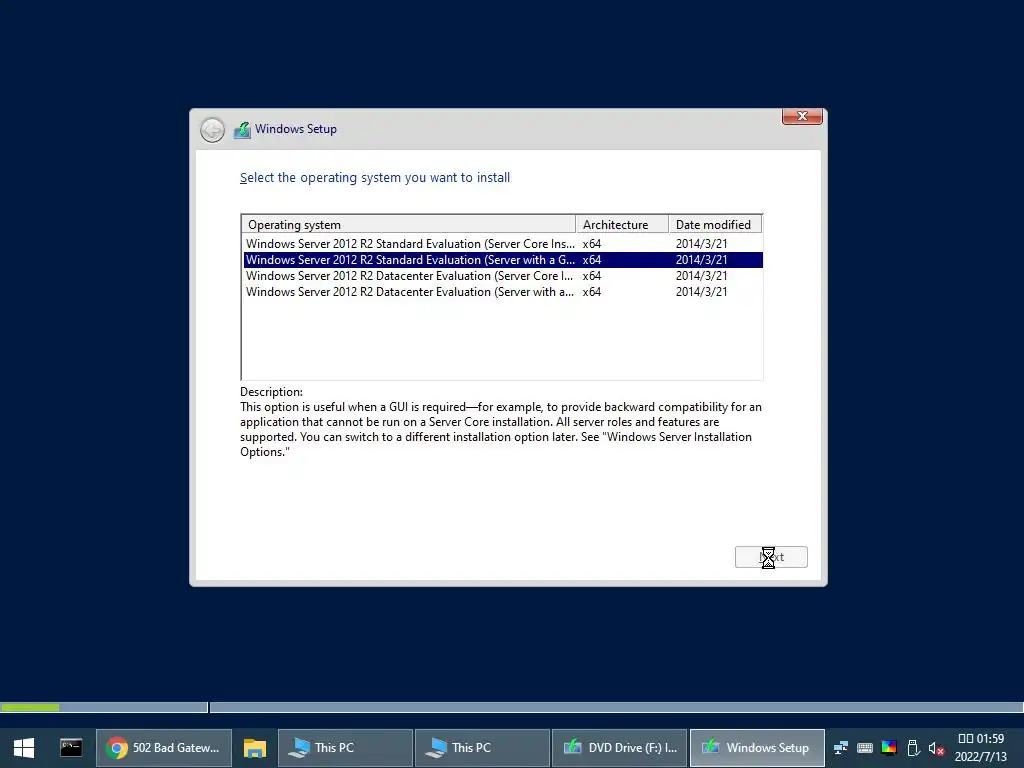
Task: Click the 2014/3/21 date of first row
Action: tap(701, 244)
